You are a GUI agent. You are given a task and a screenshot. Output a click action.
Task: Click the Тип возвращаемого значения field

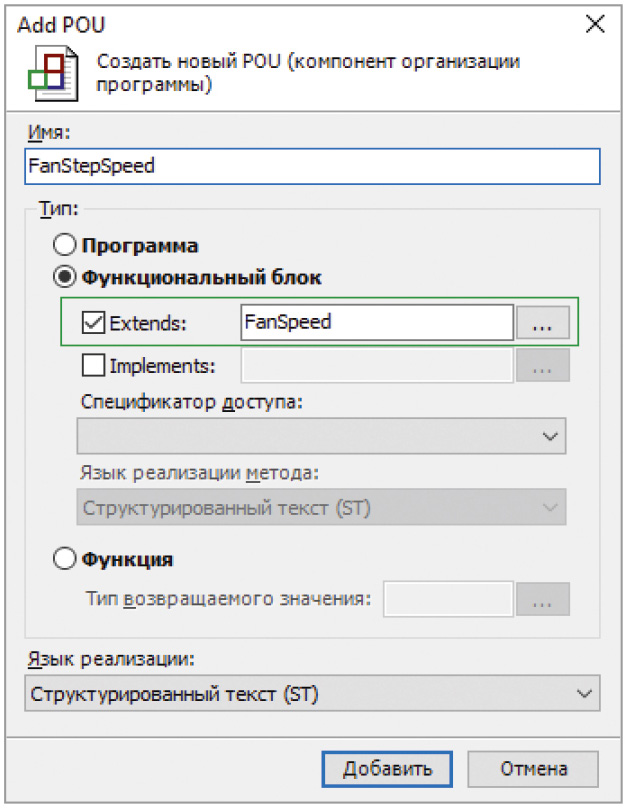448,599
